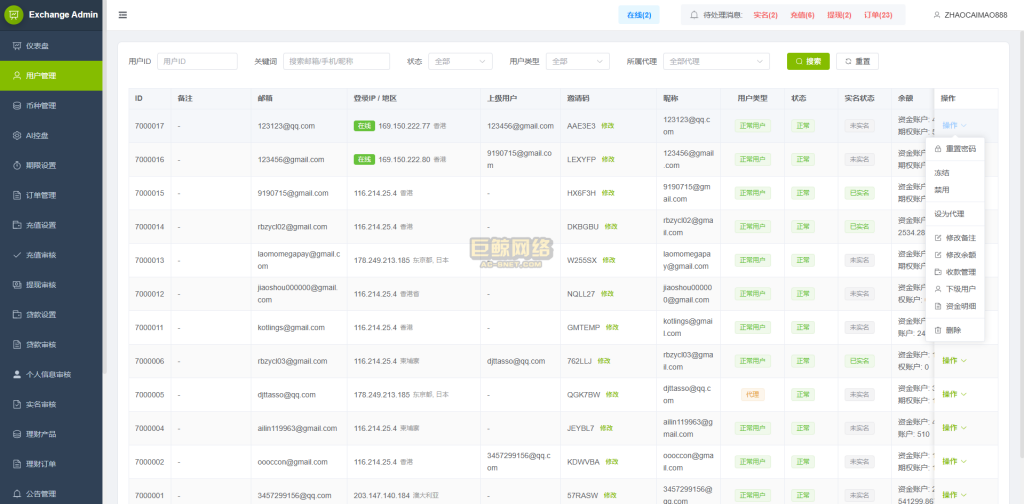Toggle the sidebar with the hamburger icon
This screenshot has width=1024, height=504.
point(123,15)
